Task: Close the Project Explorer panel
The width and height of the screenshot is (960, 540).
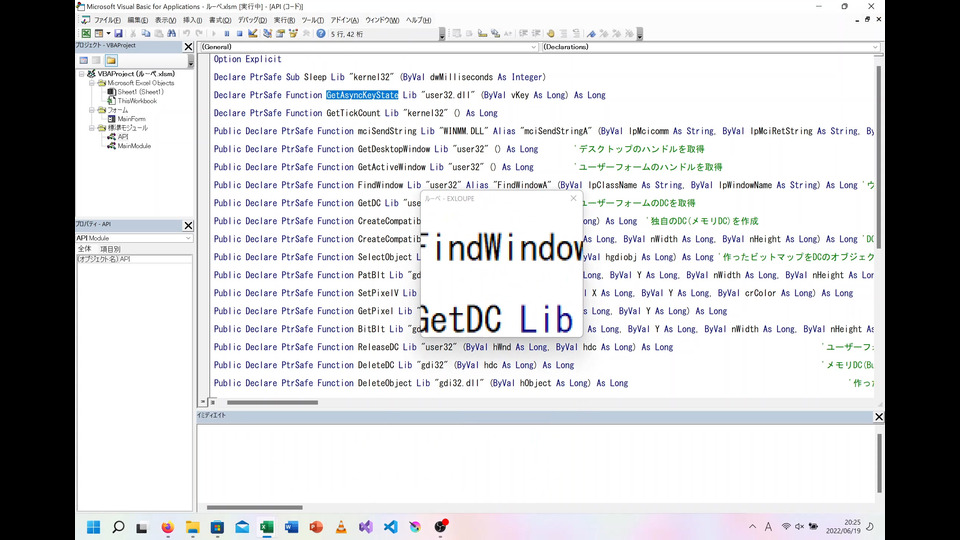Action: (188, 47)
